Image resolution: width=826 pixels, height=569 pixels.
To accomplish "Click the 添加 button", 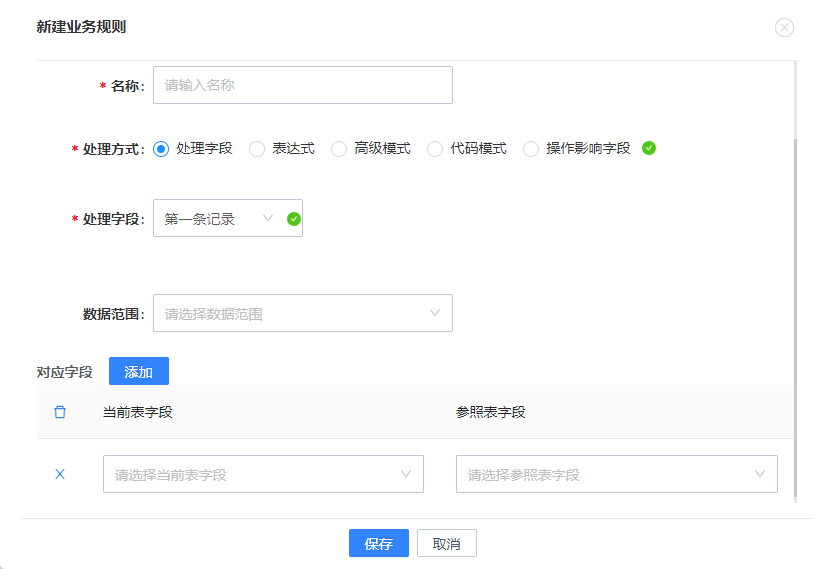I will (x=139, y=371).
